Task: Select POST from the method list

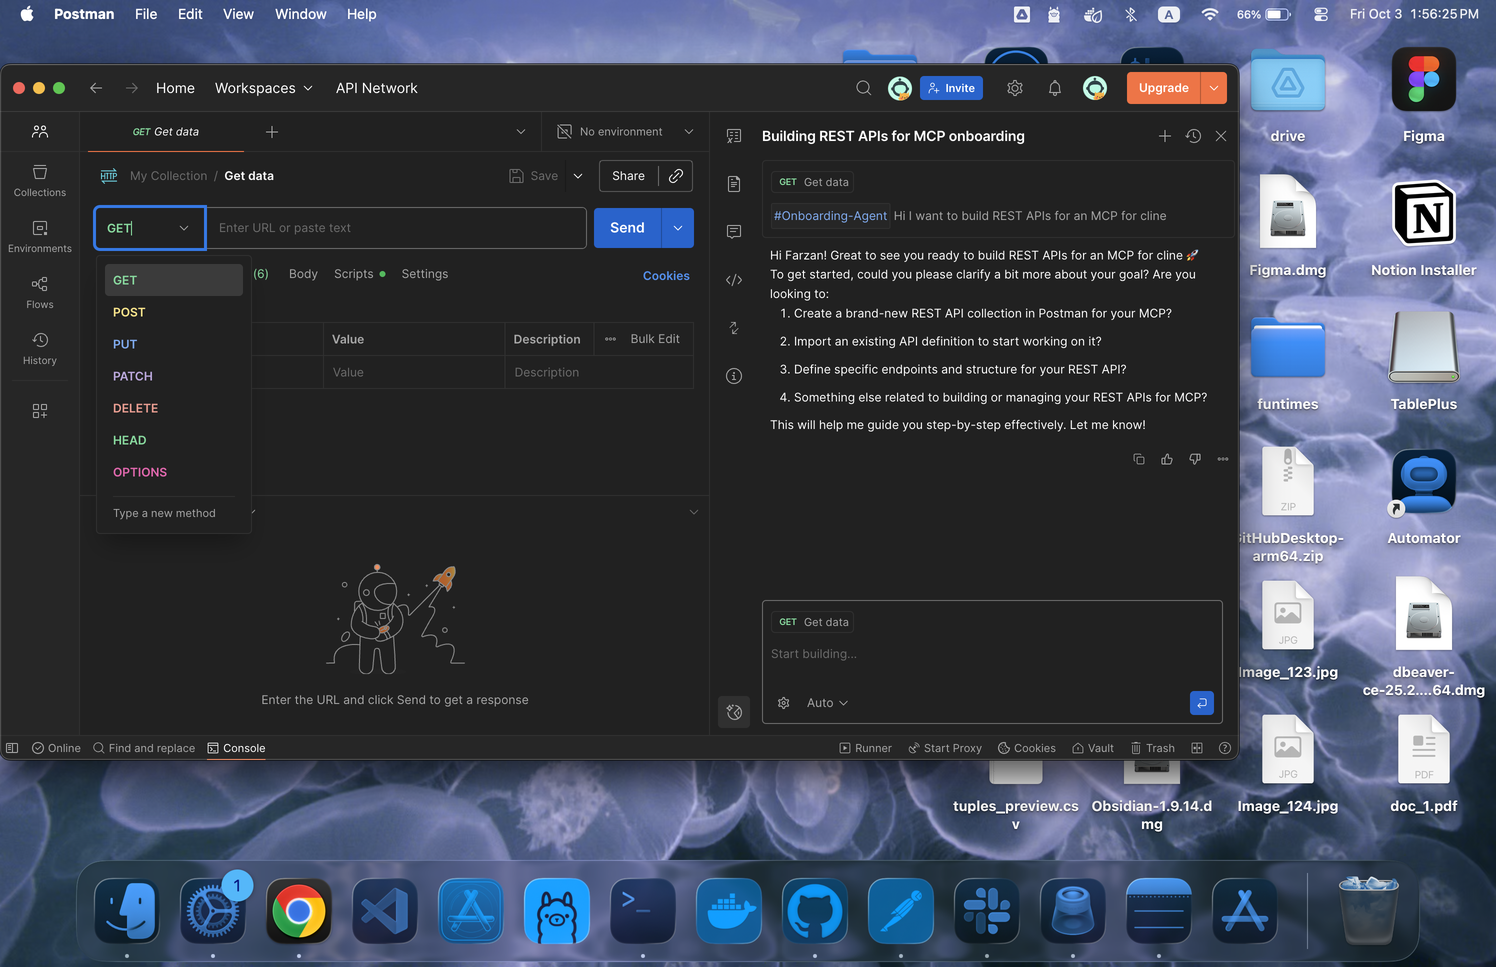Action: 129,312
